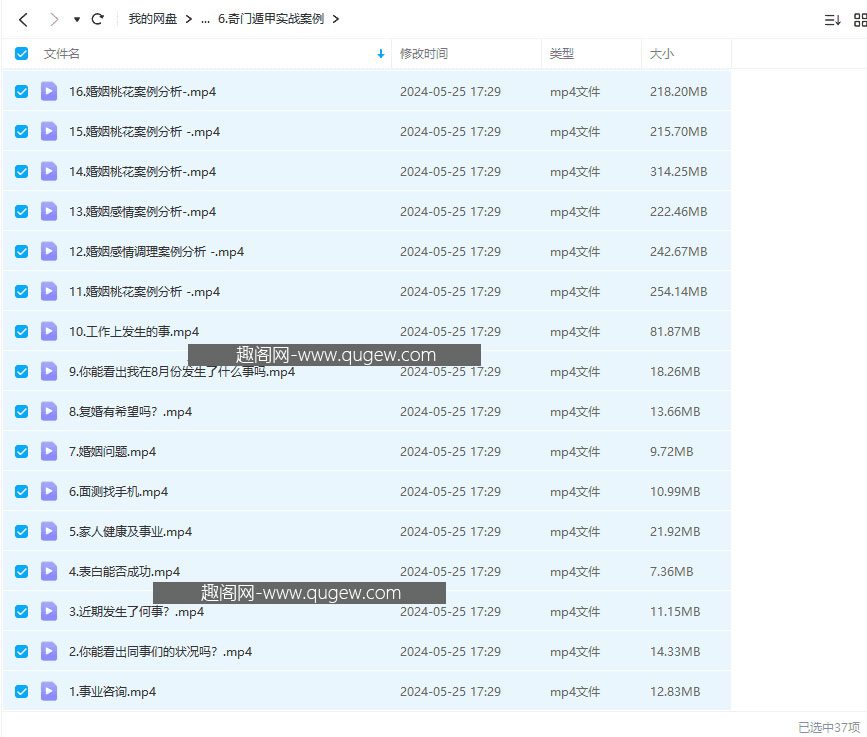This screenshot has height=737, width=867.
Task: Uncheck 6.面测找手机 checkbox
Action: pos(22,492)
